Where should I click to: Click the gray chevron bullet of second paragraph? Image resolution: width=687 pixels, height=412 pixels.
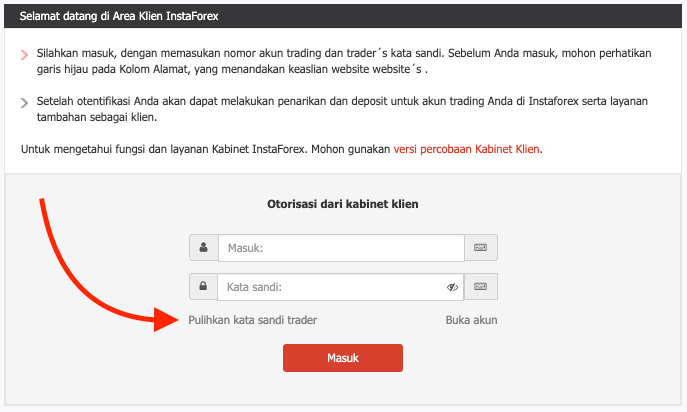coord(24,103)
